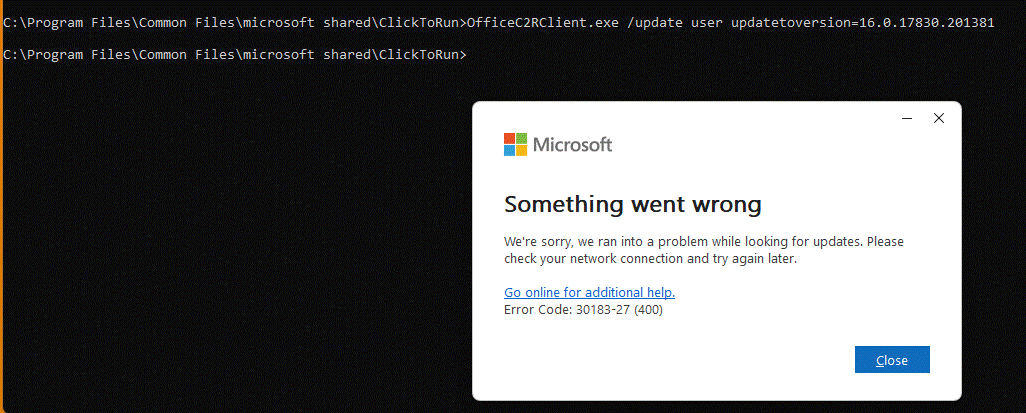Click the version number 16.0.17830.201381

[x=926, y=21]
